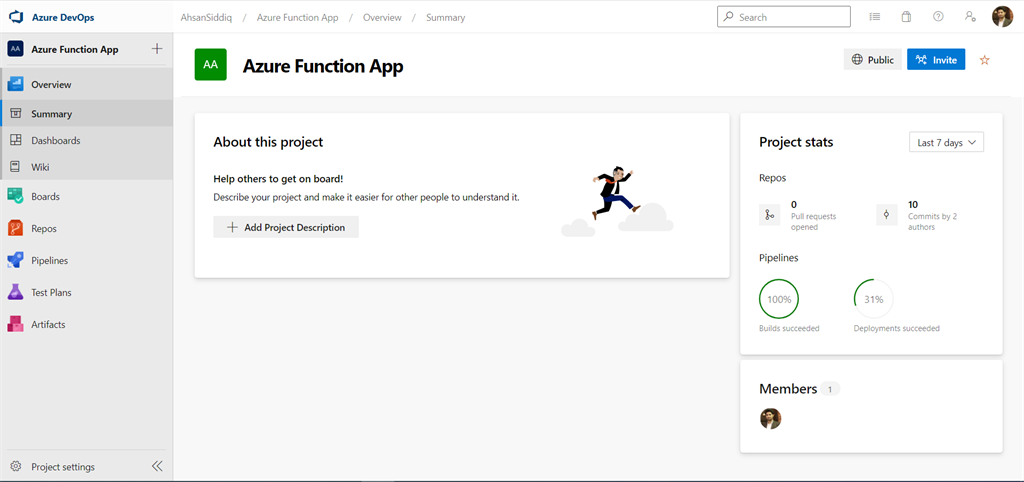
Task: Click 'Help others to get on board!' text
Action: [278, 178]
